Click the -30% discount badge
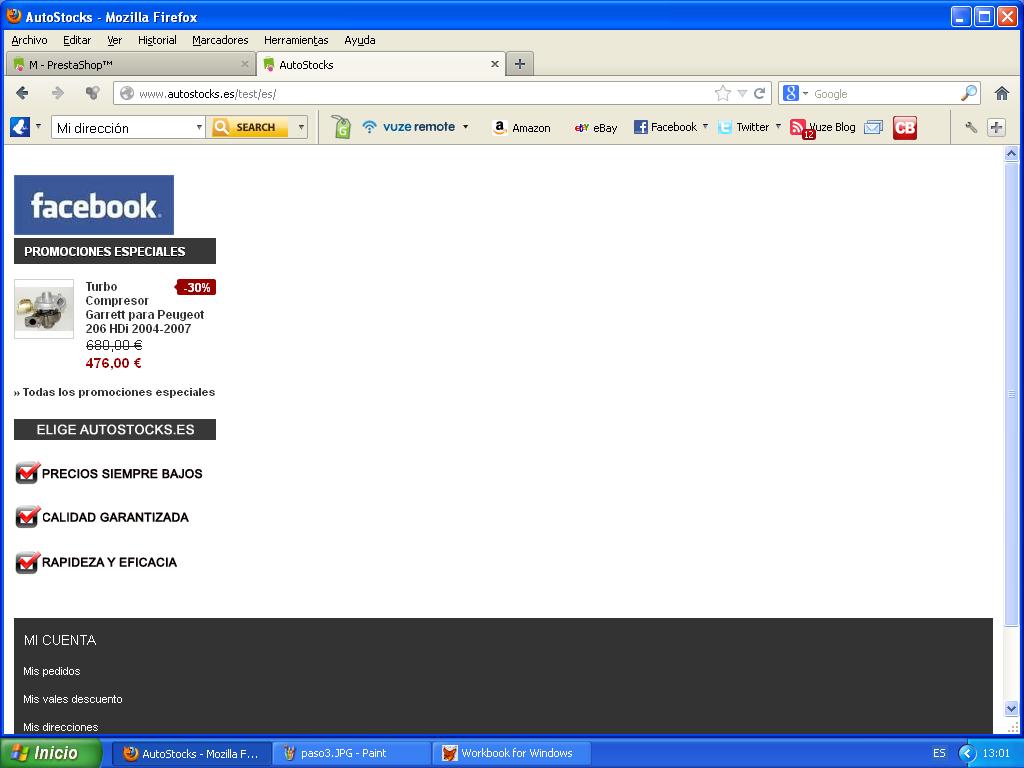 [196, 287]
